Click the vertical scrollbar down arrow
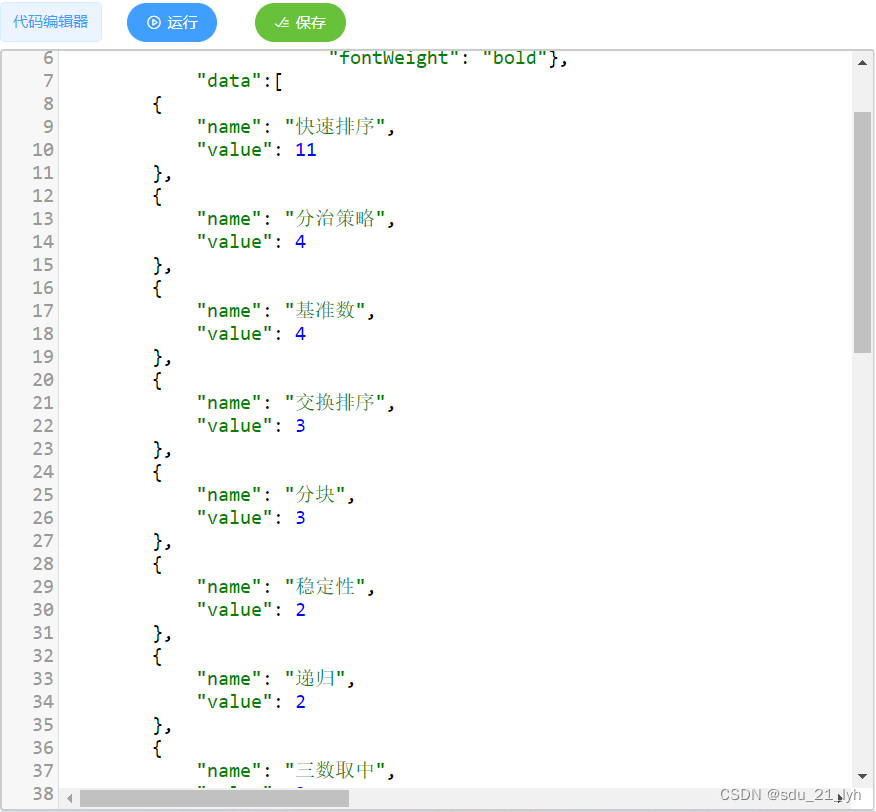The width and height of the screenshot is (876, 812). click(862, 776)
